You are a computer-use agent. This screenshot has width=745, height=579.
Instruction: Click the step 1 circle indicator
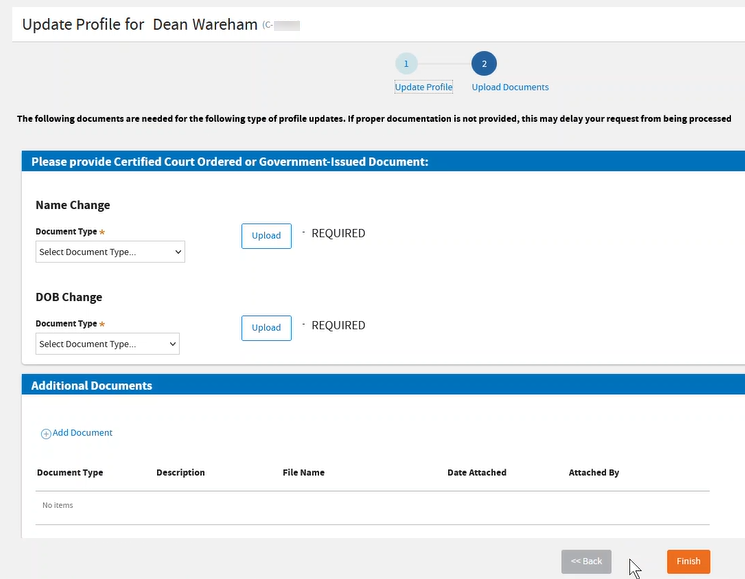pos(406,64)
